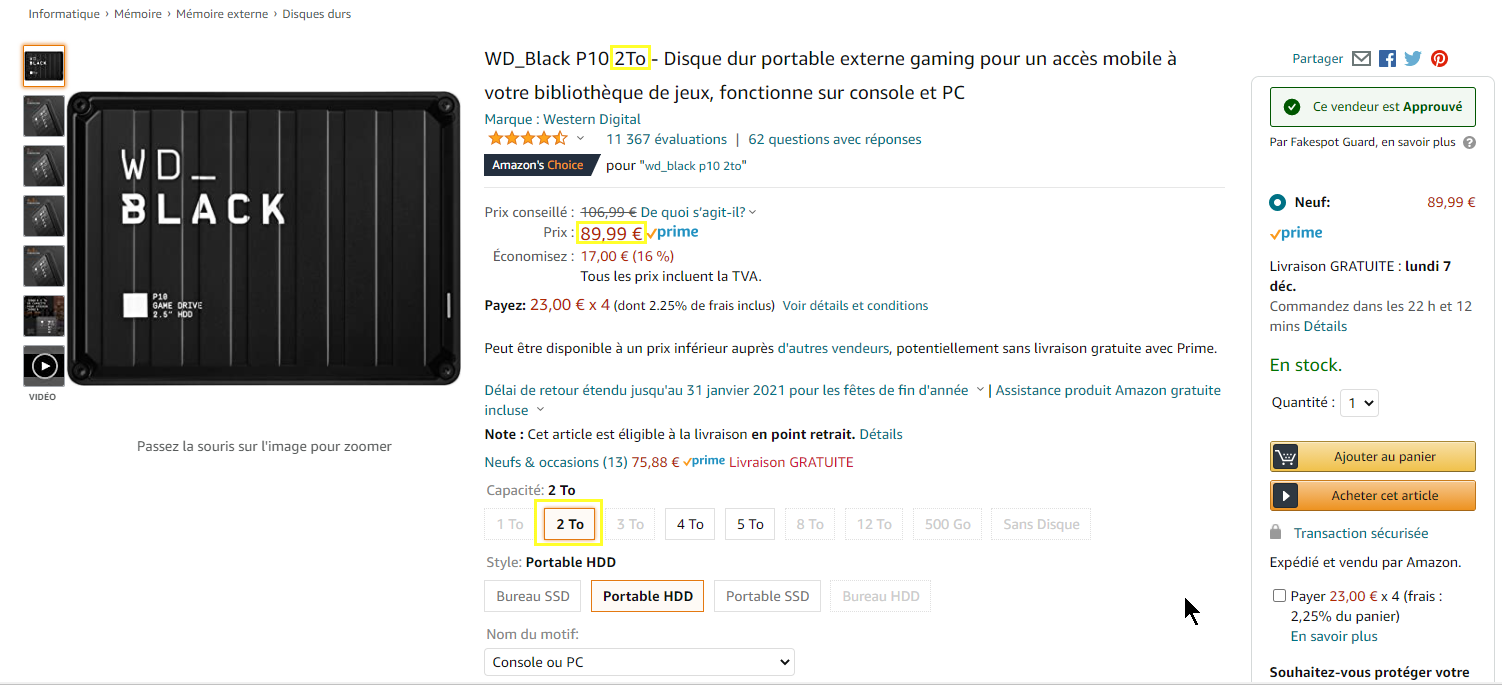Open the Console ou PC motif dropdown

640,662
